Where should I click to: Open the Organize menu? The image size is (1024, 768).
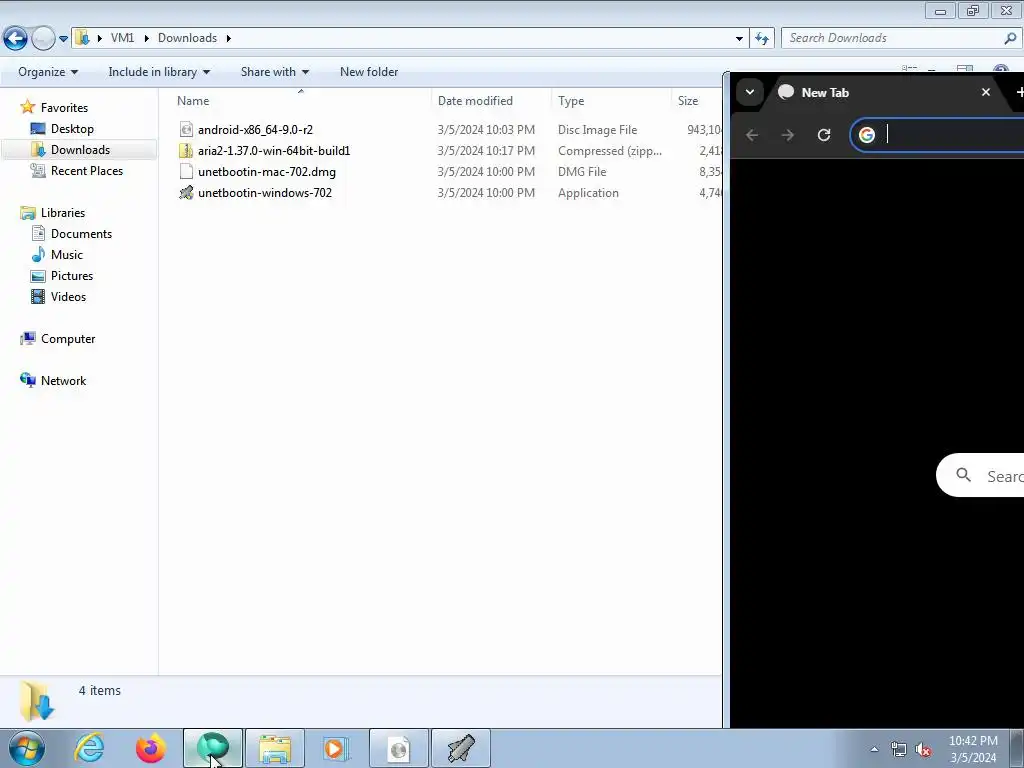pyautogui.click(x=48, y=72)
